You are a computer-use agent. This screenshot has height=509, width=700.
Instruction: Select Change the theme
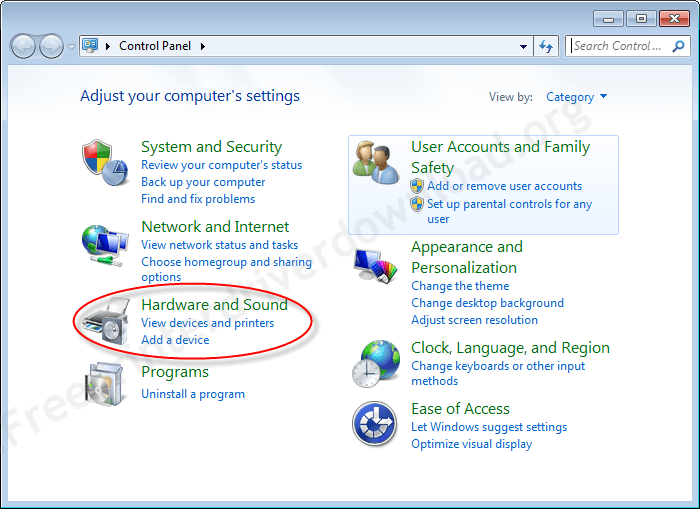pos(460,286)
